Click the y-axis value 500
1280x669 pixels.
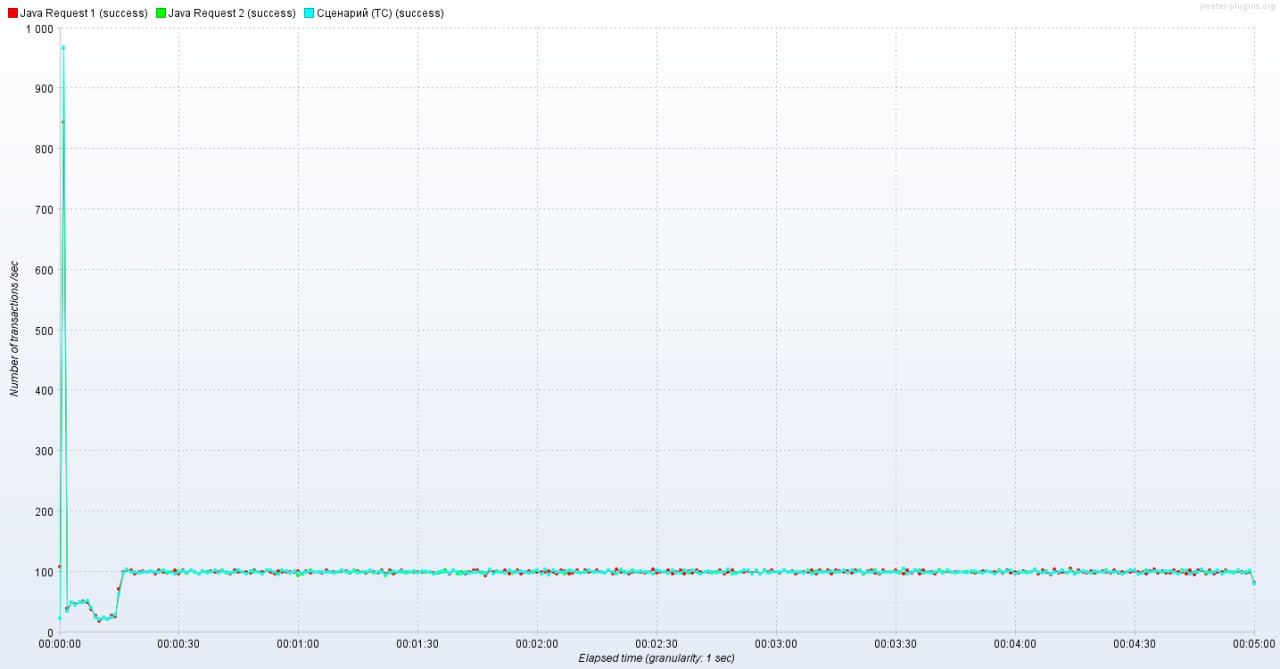pos(44,331)
